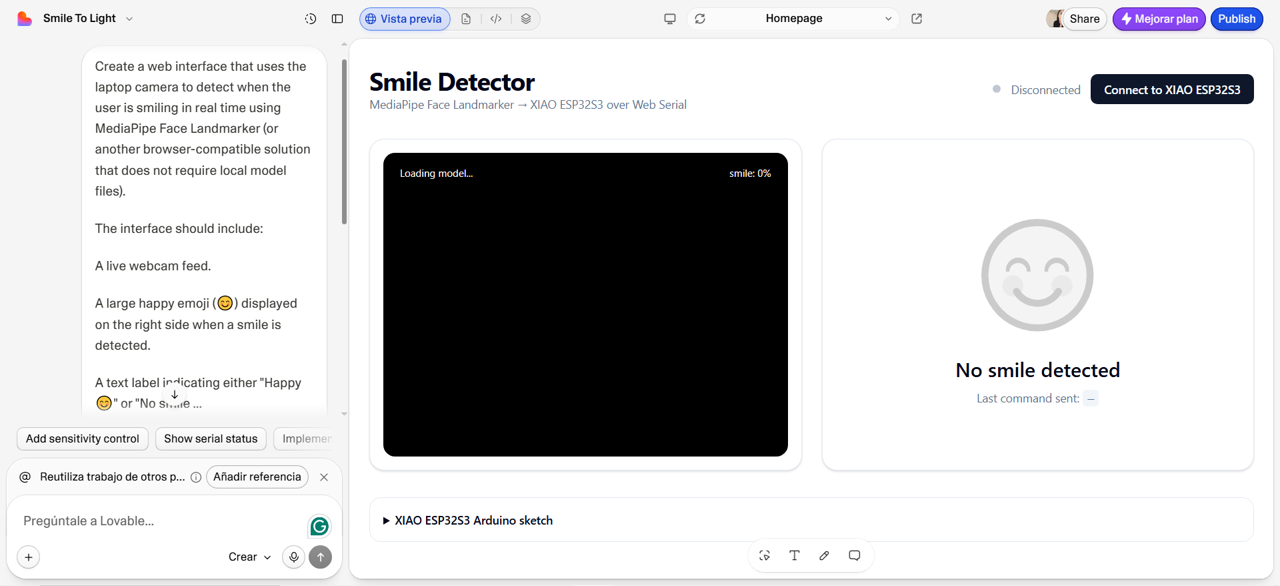Open the file document view icon

(x=466, y=19)
